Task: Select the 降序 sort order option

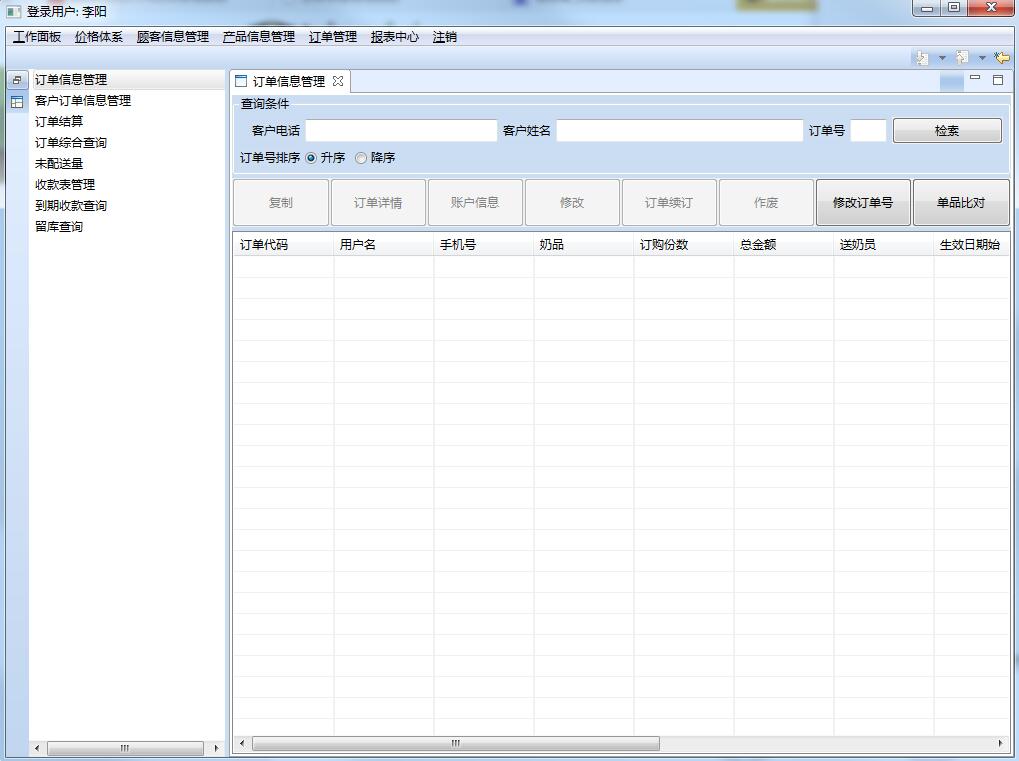Action: pyautogui.click(x=360, y=157)
